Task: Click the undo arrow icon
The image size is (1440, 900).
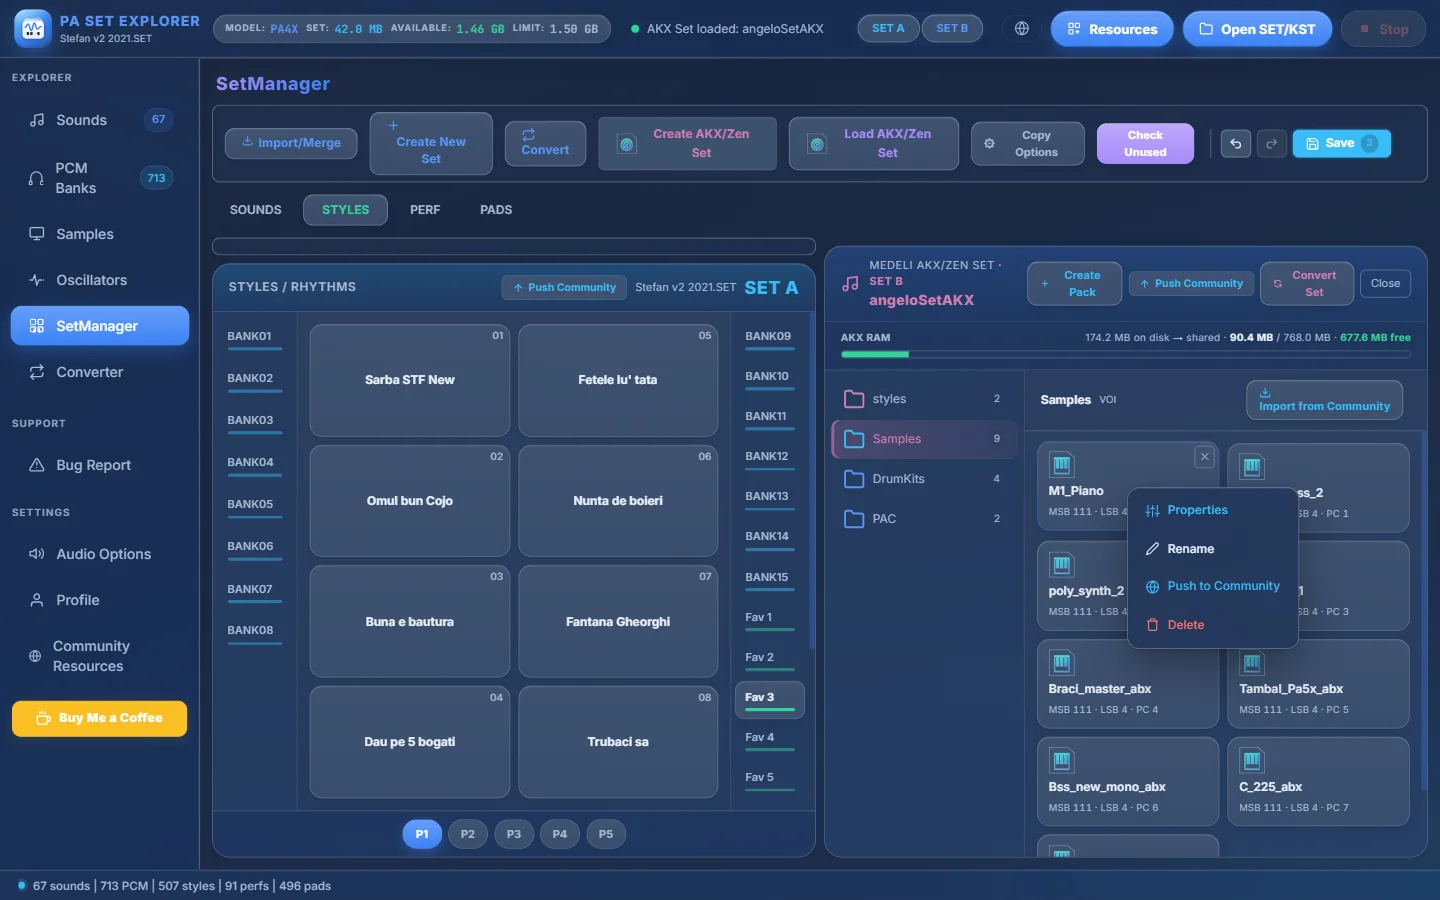Action: (x=1235, y=144)
